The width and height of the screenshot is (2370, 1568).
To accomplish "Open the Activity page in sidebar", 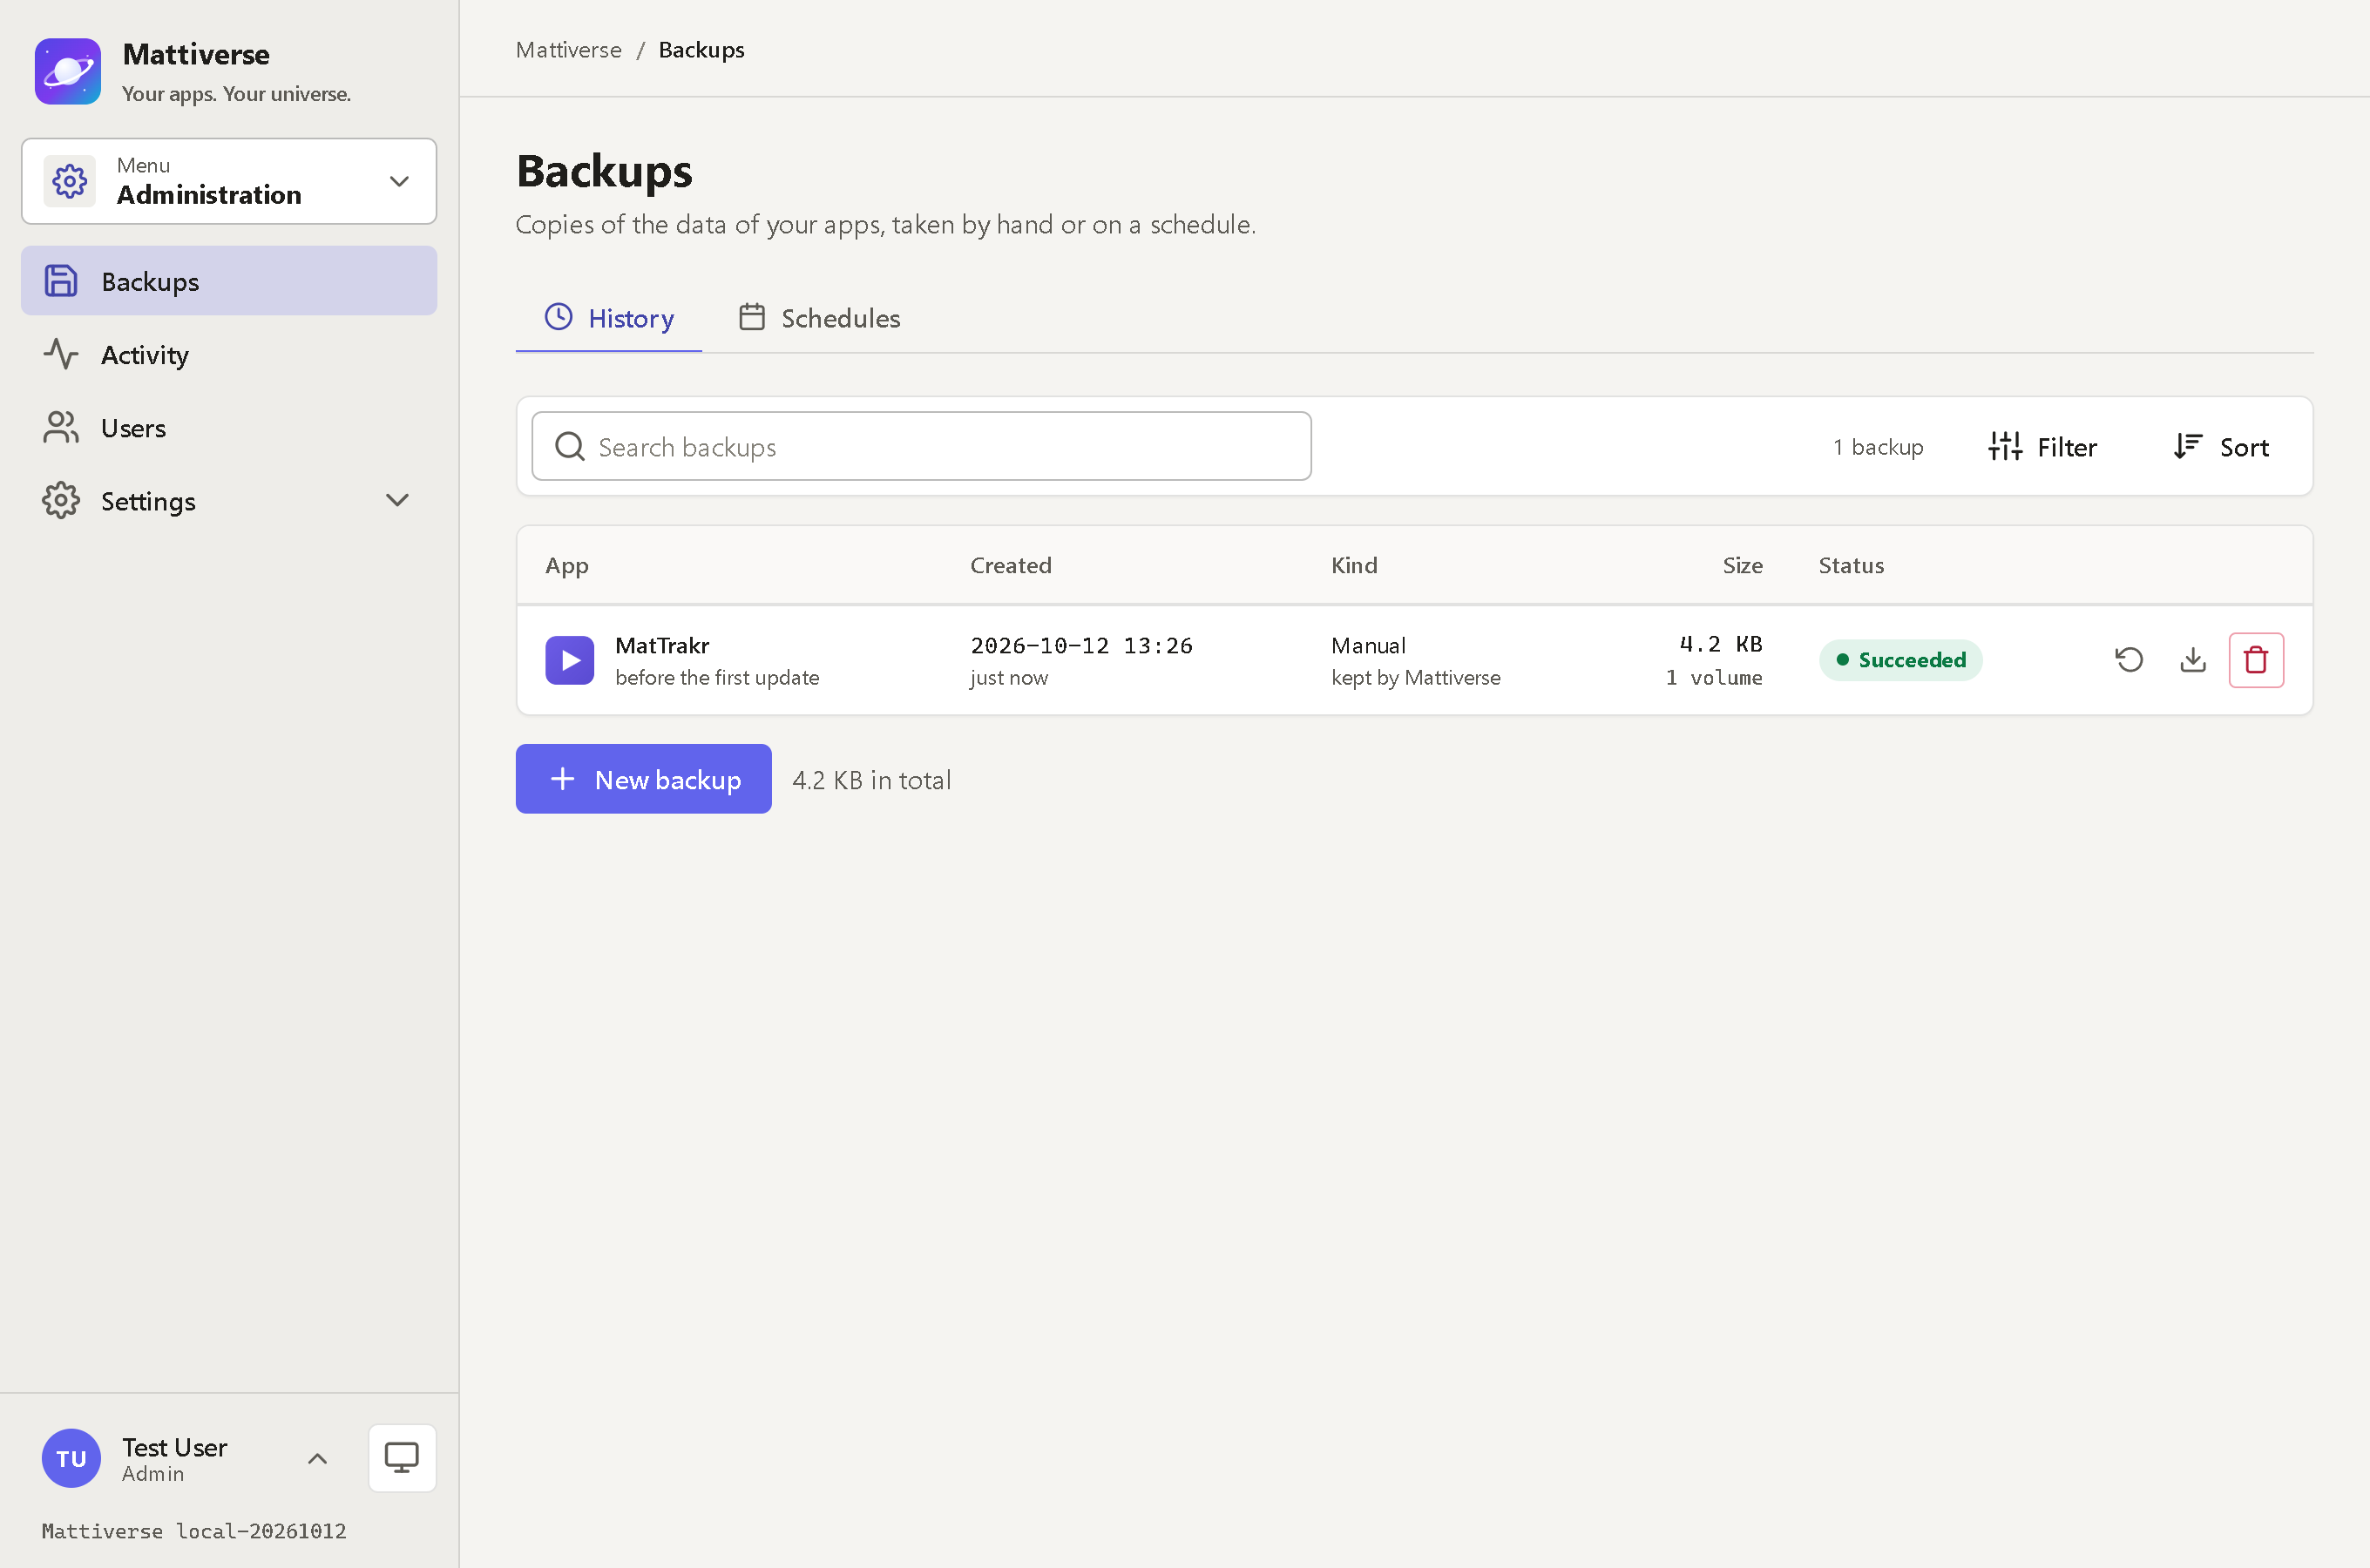I will pos(229,355).
